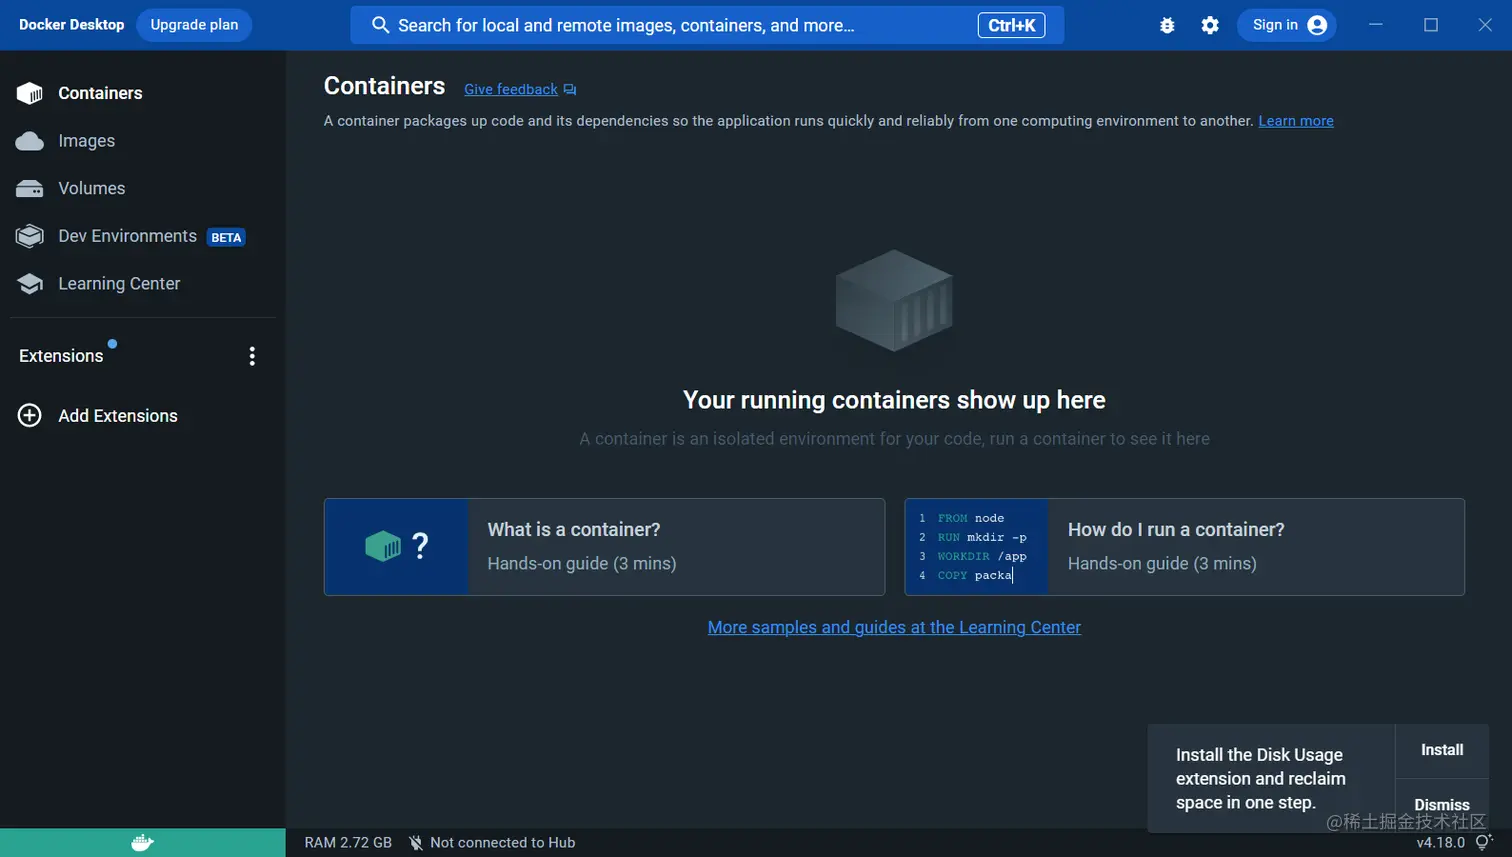The image size is (1512, 857).
Task: Open More samples and guides link
Action: pos(894,627)
